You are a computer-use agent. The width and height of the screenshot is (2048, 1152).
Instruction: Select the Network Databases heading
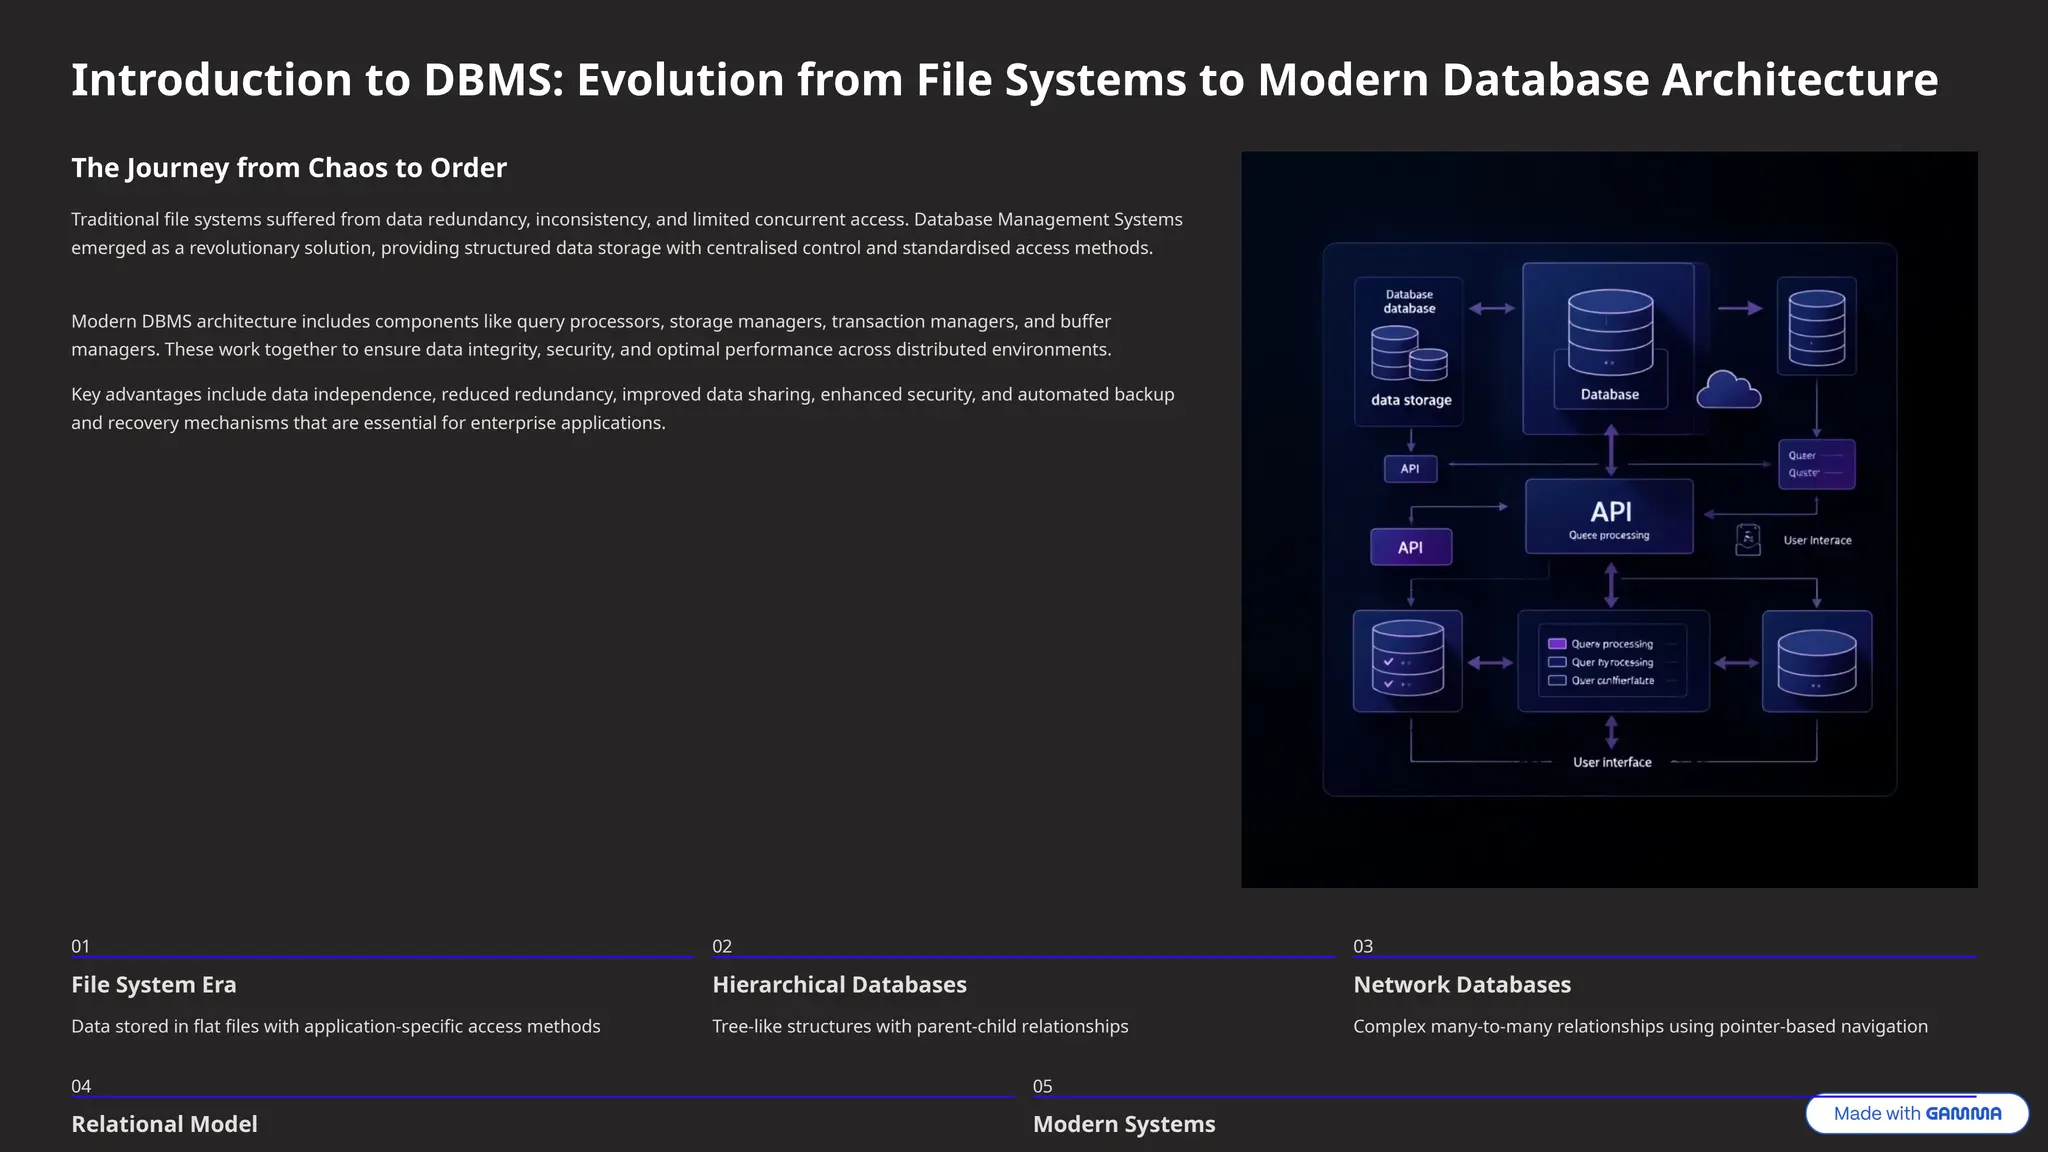1461,985
